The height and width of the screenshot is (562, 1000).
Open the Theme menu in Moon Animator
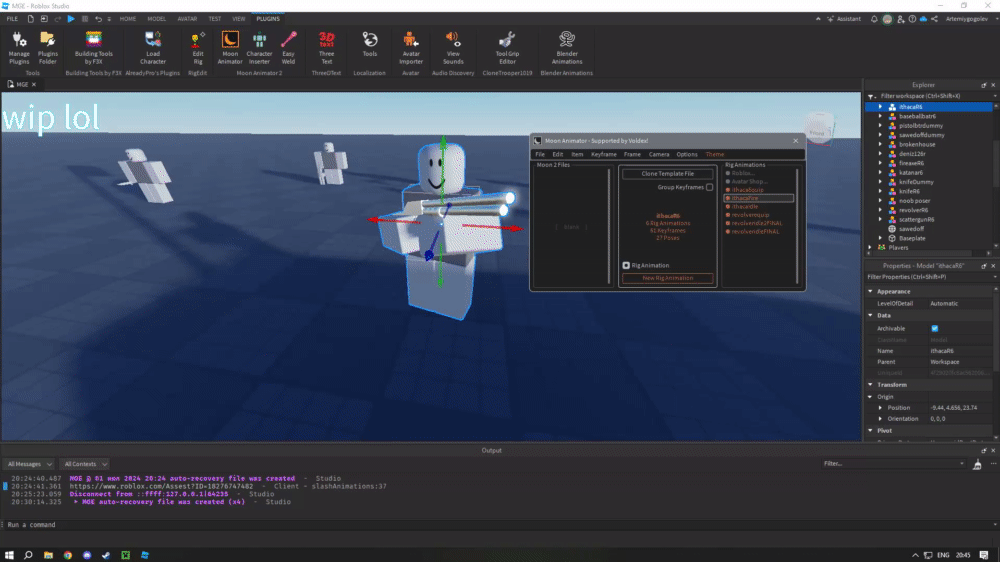[714, 154]
